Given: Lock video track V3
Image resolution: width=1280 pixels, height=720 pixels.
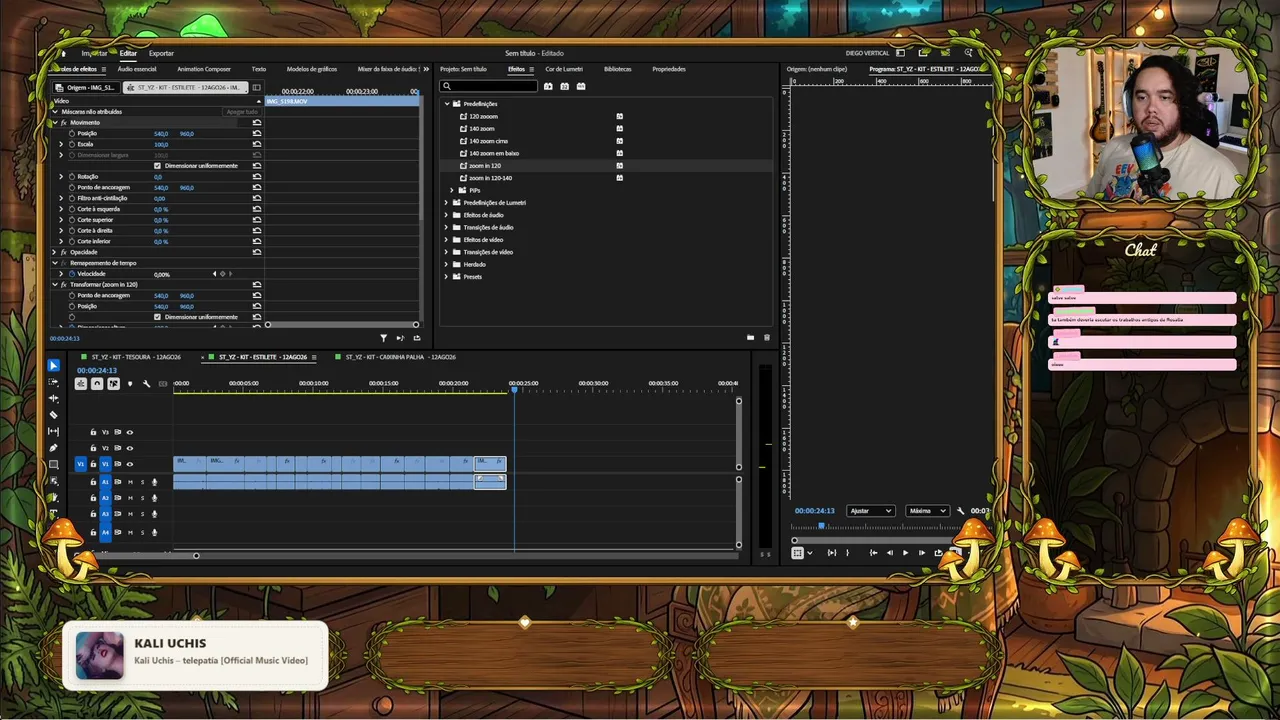Looking at the screenshot, I should 94,432.
